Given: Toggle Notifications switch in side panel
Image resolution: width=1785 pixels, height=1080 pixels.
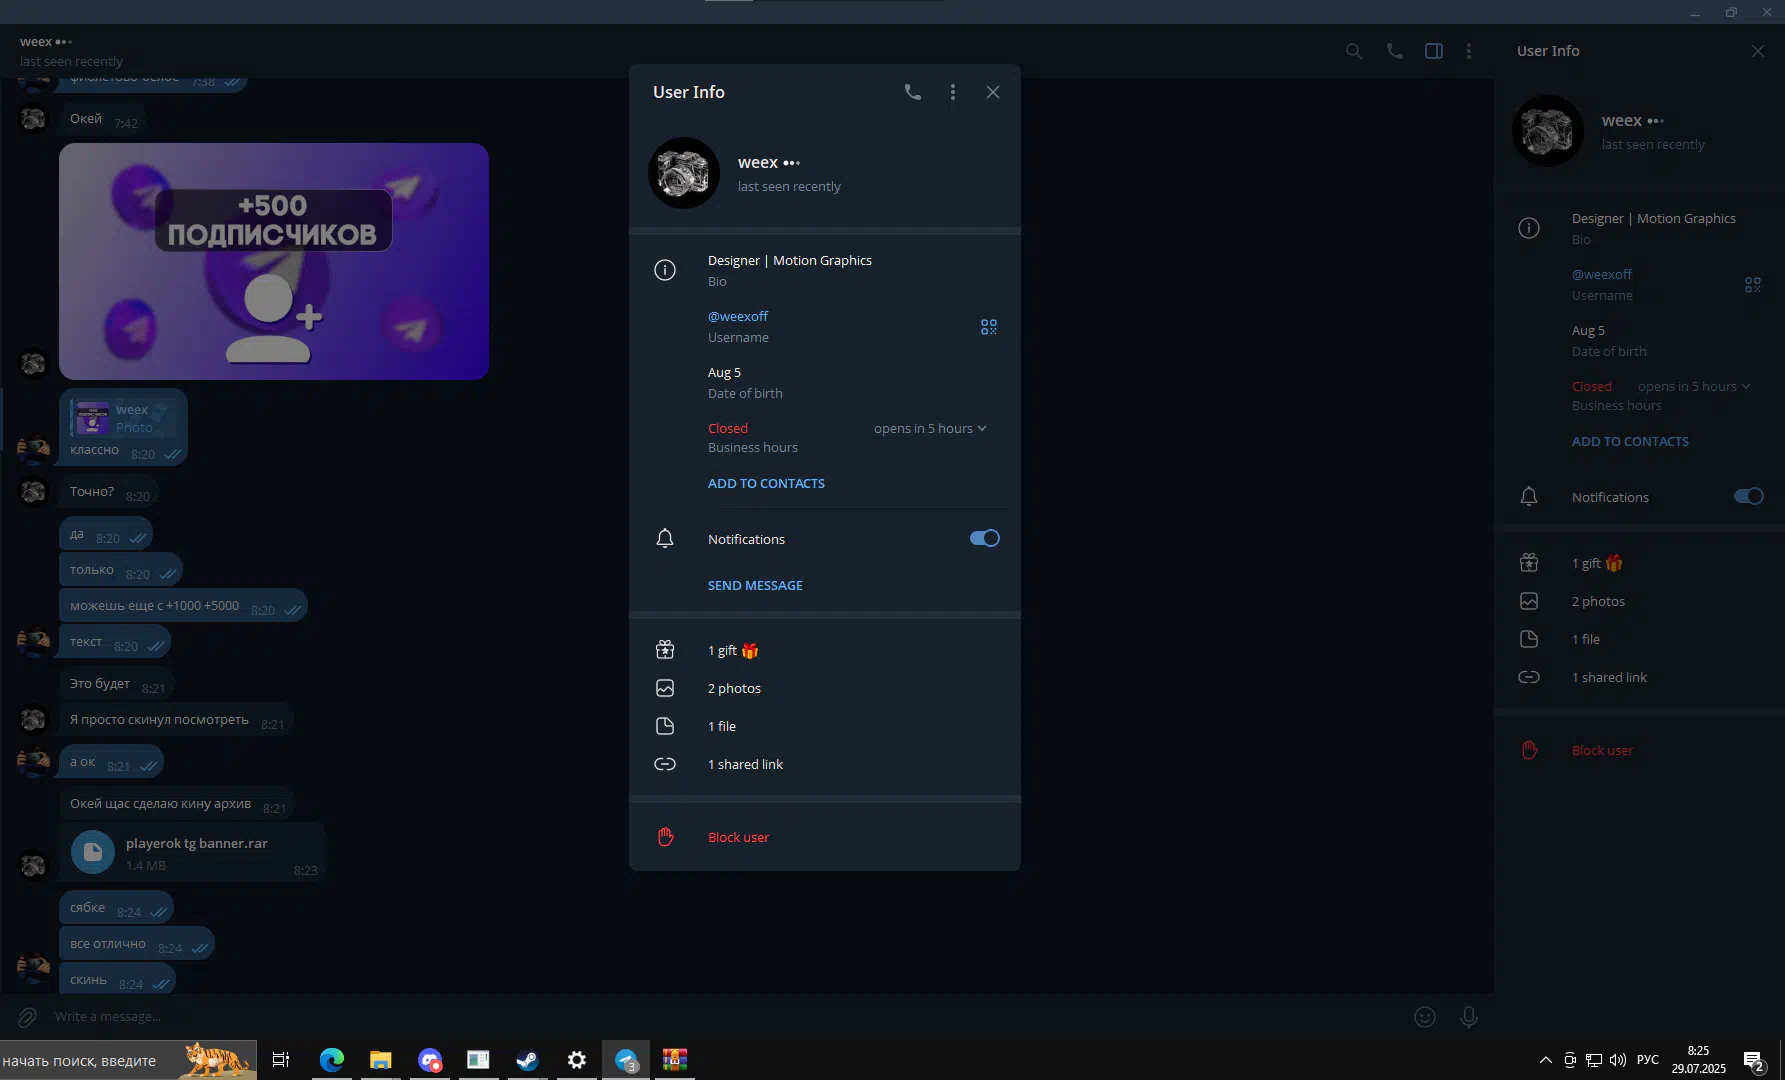Looking at the screenshot, I should click(1748, 496).
